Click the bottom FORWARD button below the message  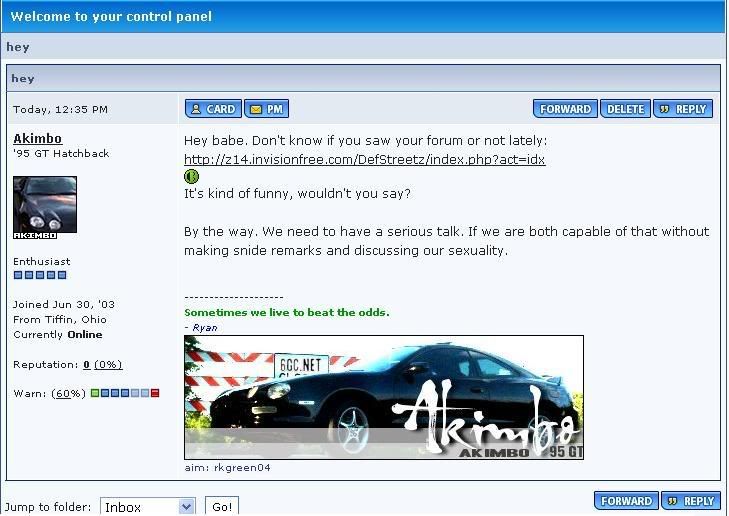[x=626, y=501]
